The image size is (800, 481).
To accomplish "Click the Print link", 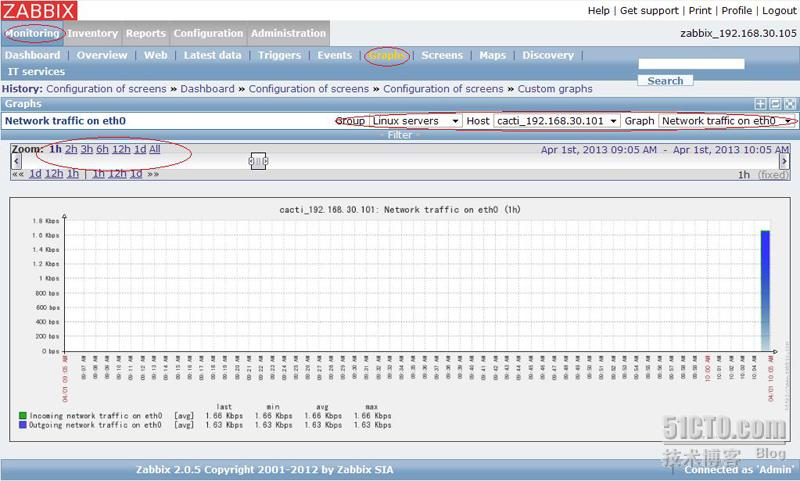I will [699, 11].
